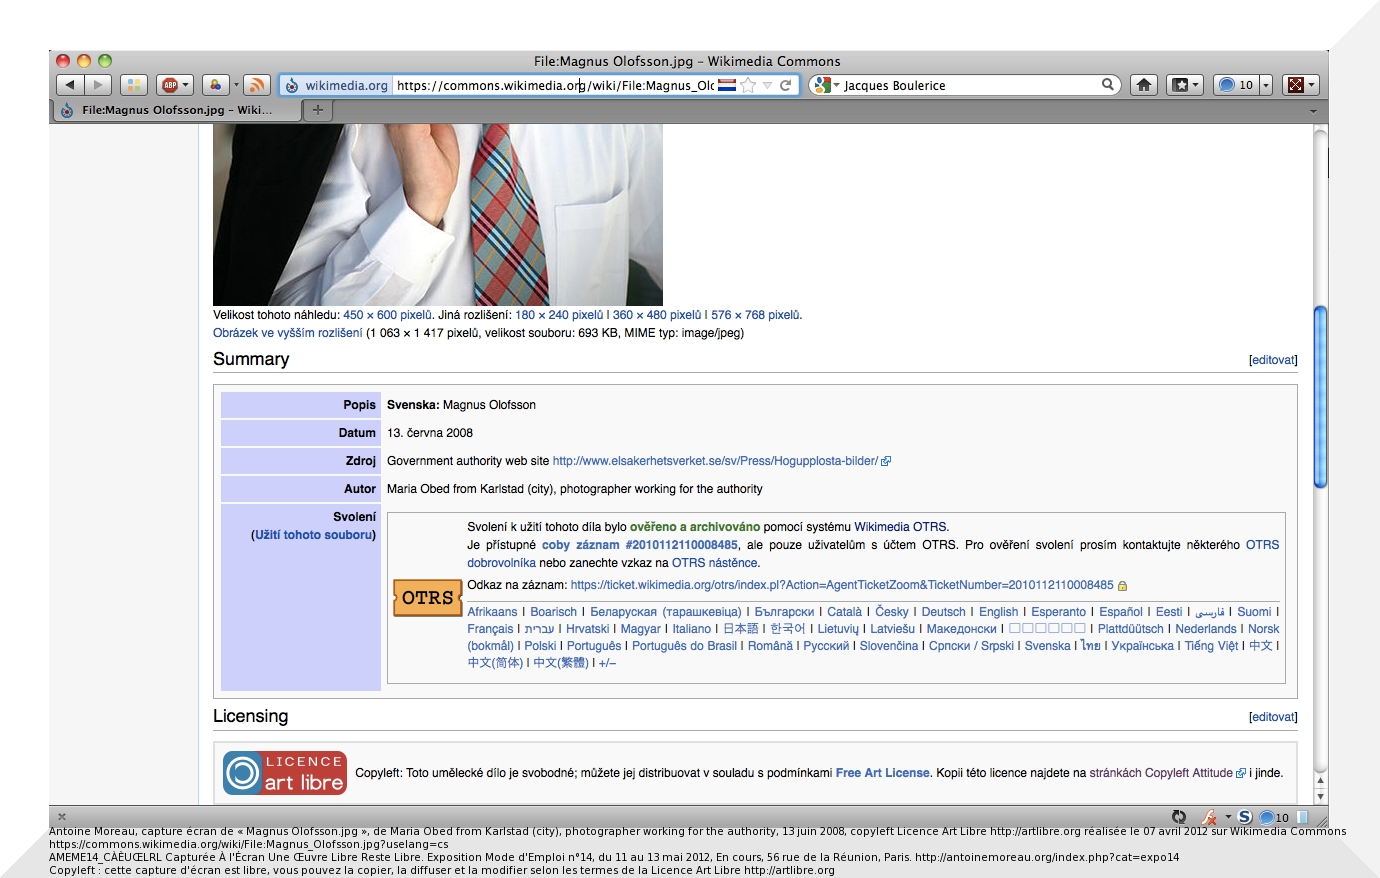Open the Free Art License link
Screen dimensions: 1380x878
[x=882, y=773]
